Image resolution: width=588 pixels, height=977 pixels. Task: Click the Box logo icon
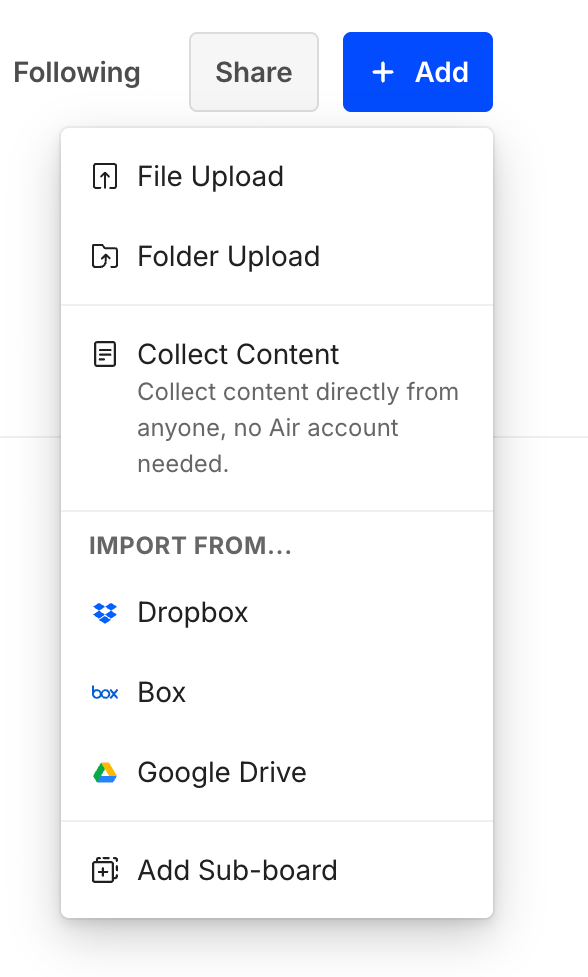click(x=104, y=692)
